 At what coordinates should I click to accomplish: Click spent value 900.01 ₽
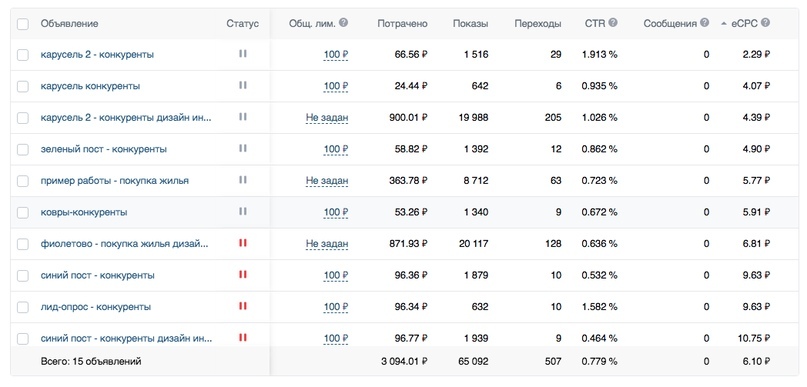click(x=409, y=118)
